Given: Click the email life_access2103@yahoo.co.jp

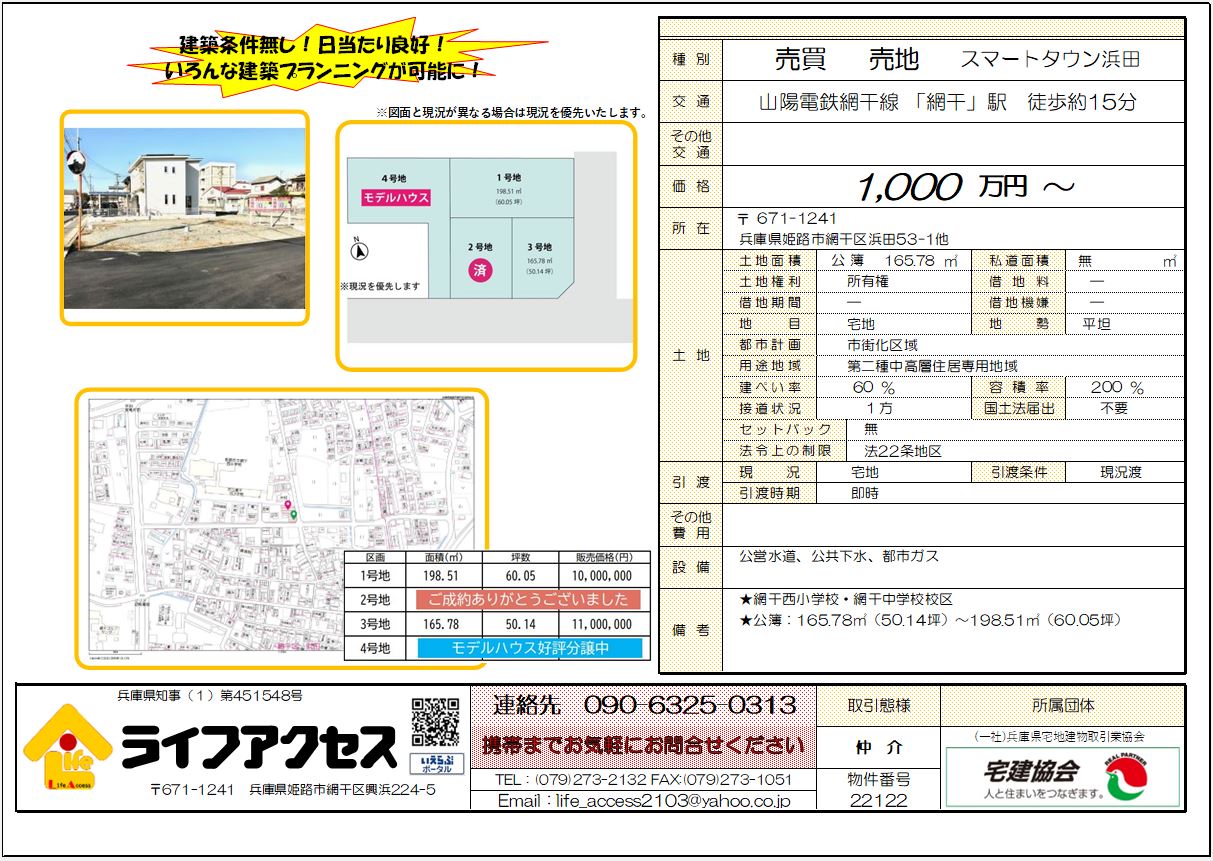Looking at the screenshot, I should (x=644, y=801).
